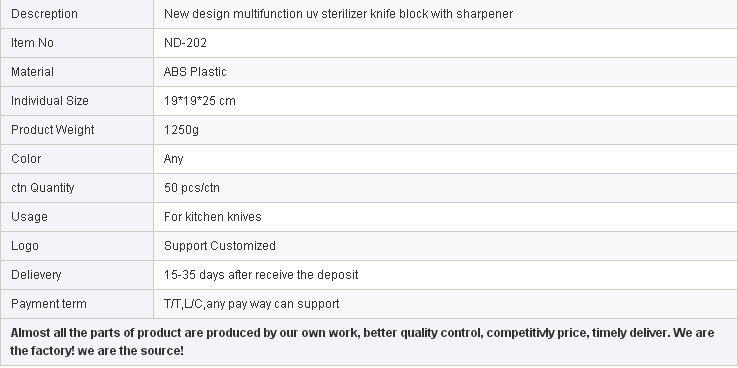Click the bold factory statement paragraph

[x=362, y=342]
